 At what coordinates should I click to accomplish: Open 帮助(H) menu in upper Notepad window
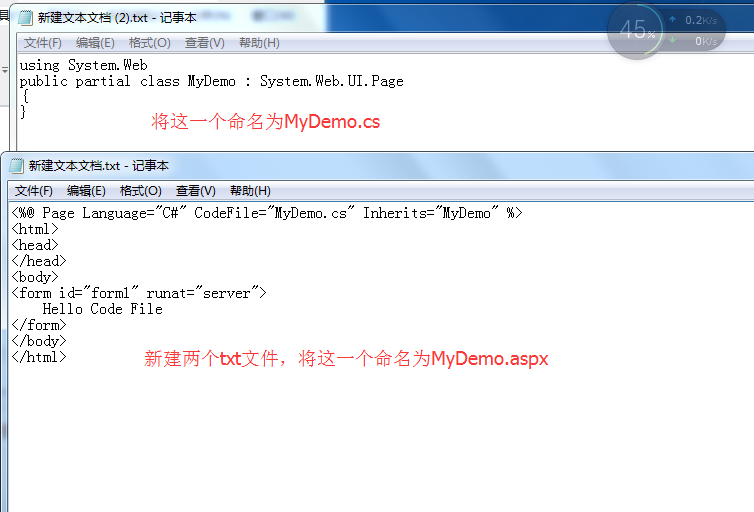pos(259,43)
